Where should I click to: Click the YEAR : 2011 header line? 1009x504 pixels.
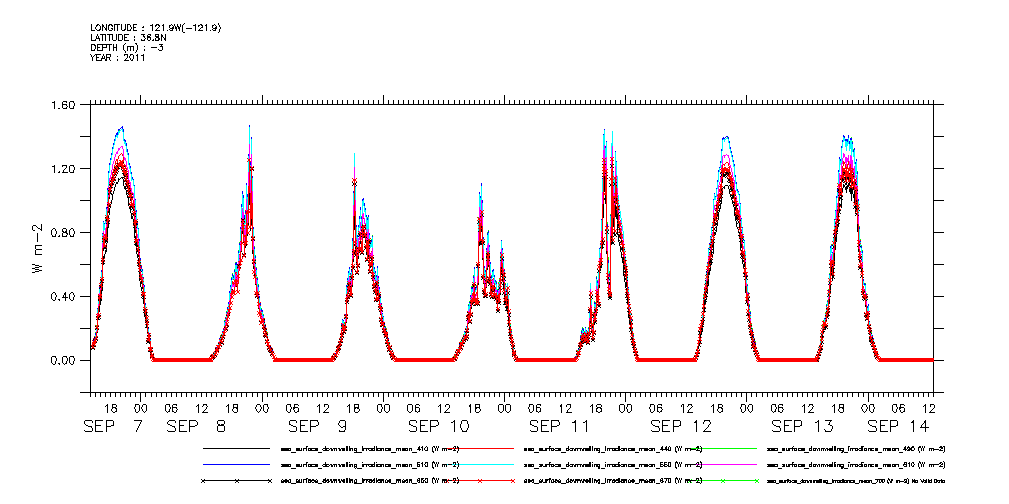118,57
